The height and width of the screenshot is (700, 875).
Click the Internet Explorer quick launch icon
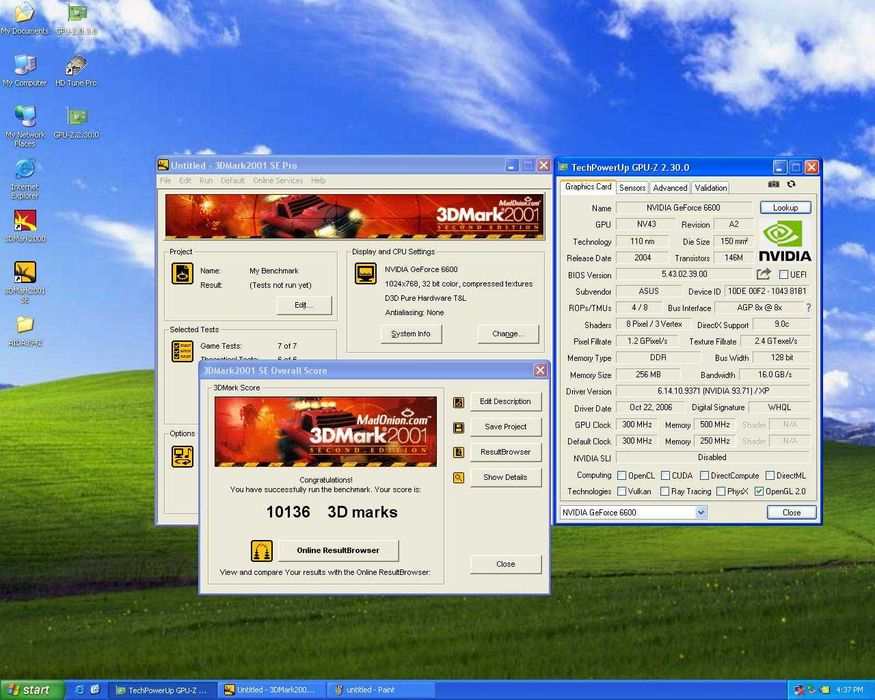(79, 690)
